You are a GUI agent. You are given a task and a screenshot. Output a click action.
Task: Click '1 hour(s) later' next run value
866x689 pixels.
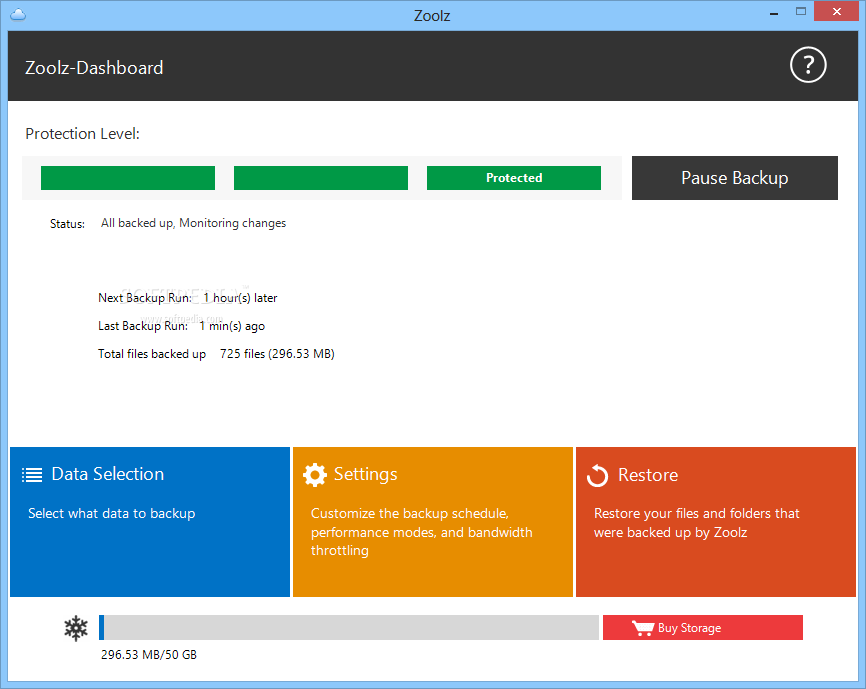(240, 298)
